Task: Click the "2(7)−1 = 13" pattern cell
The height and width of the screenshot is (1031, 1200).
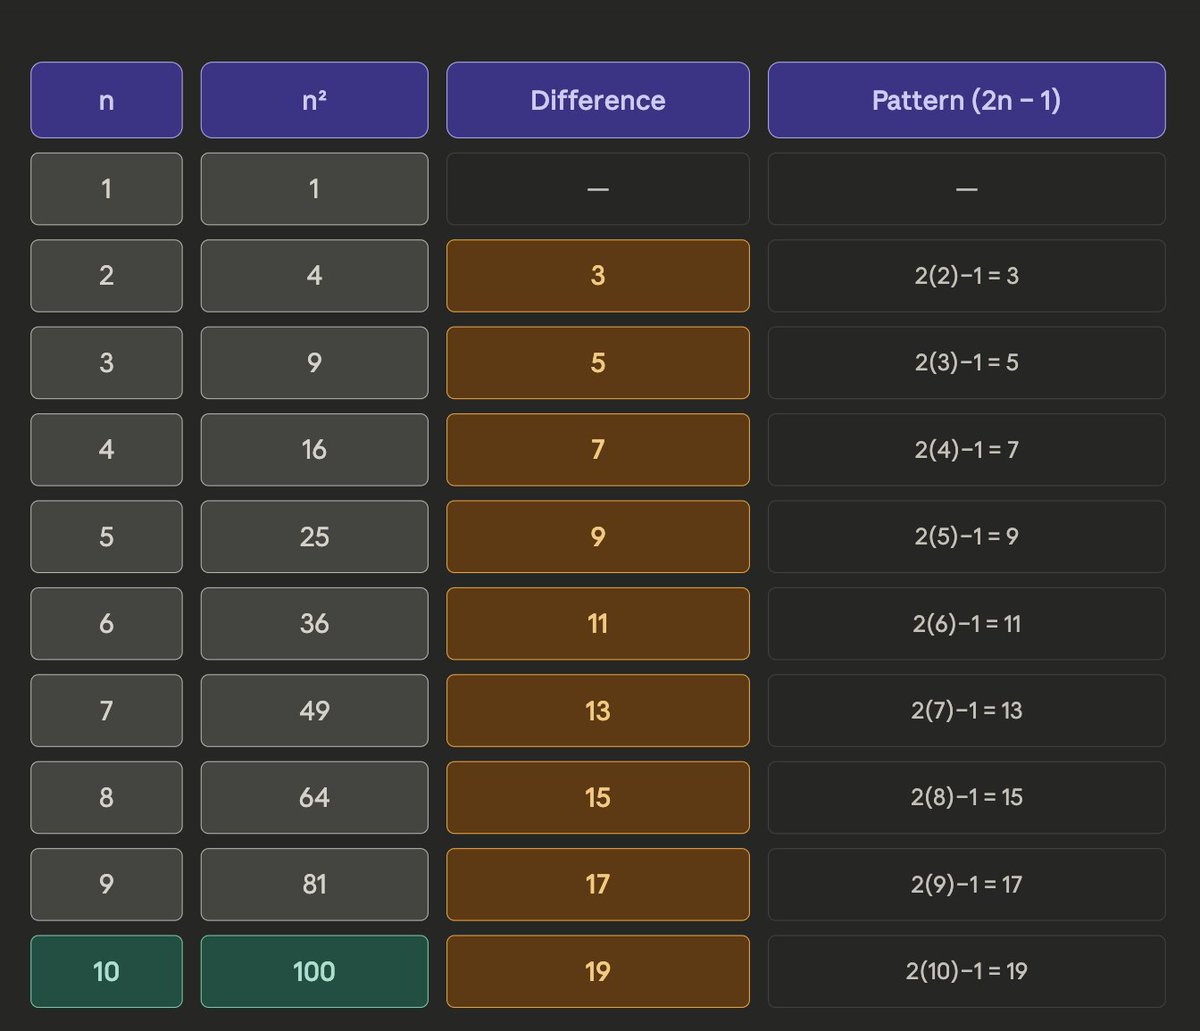Action: 966,710
